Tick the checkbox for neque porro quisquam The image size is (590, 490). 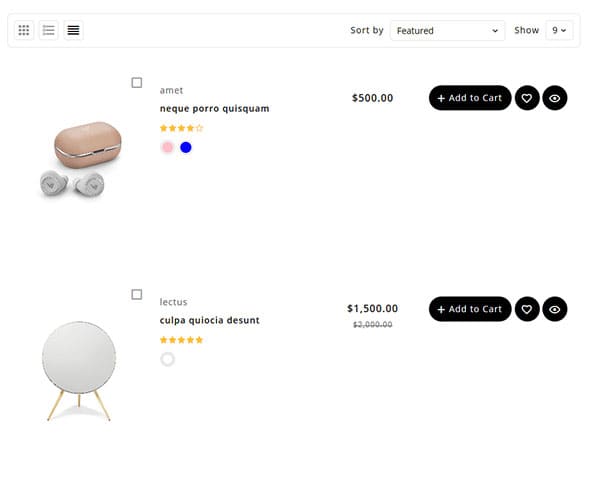137,82
